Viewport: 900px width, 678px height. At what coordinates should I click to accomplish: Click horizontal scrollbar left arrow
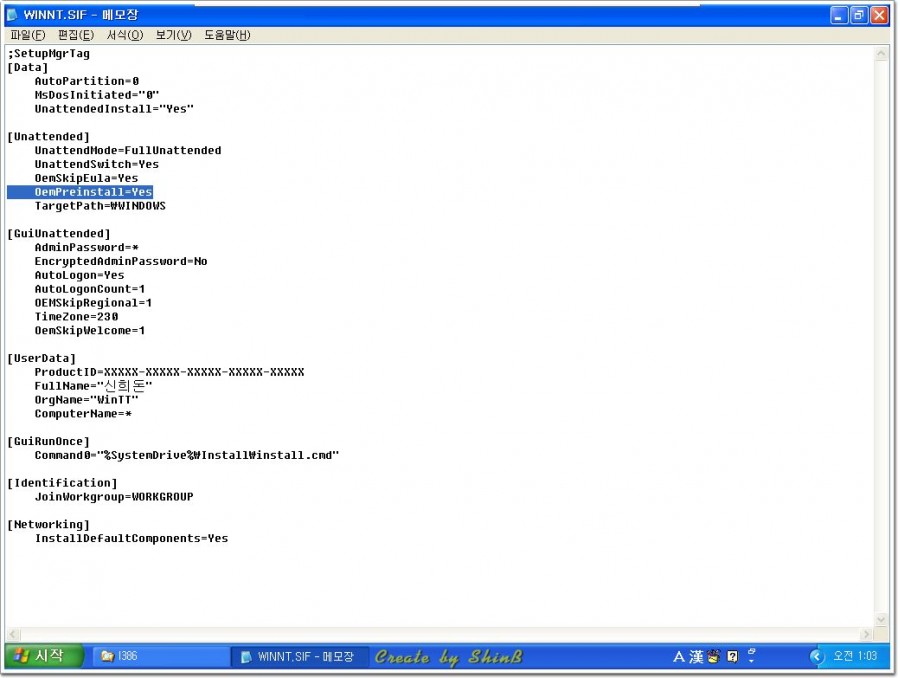pos(13,634)
